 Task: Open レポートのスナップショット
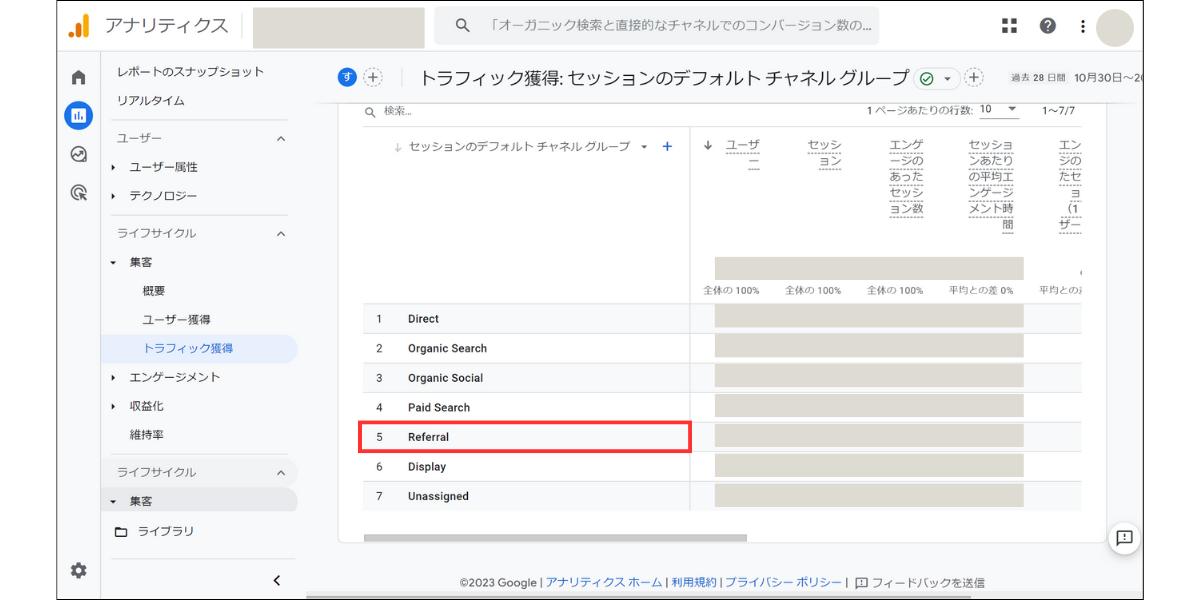click(x=190, y=72)
